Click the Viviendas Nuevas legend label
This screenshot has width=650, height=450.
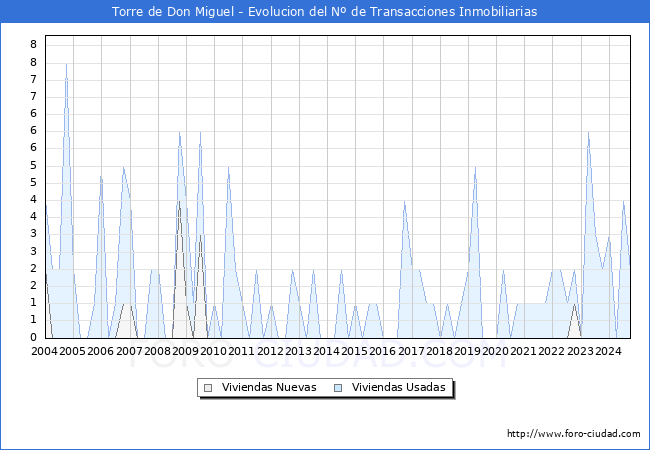(x=269, y=387)
